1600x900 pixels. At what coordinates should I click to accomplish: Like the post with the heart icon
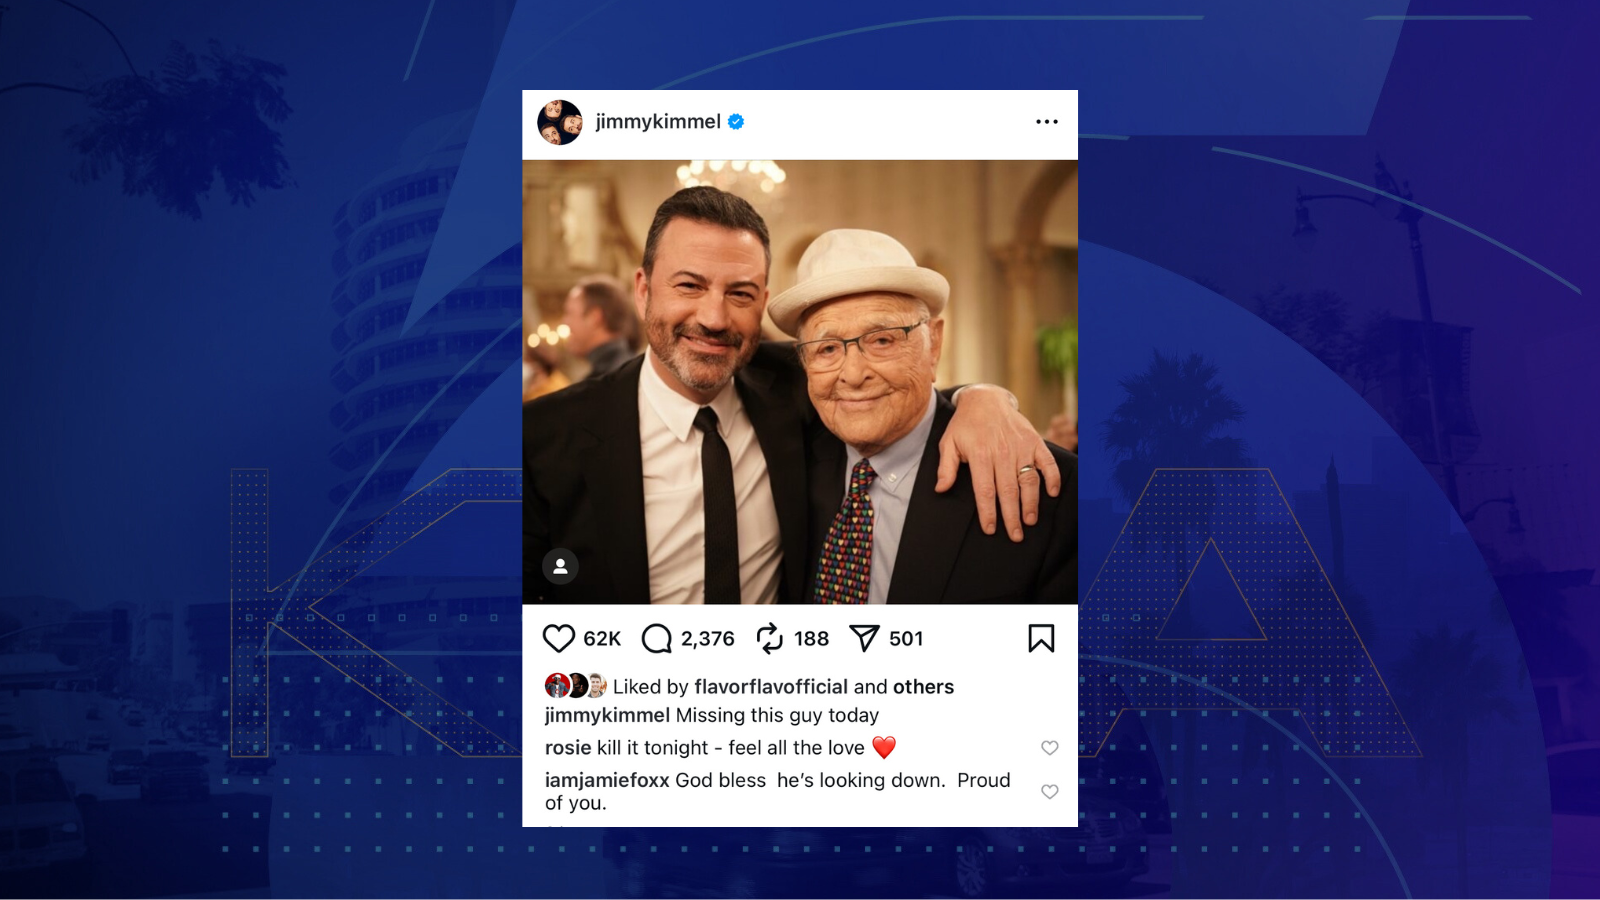(559, 638)
